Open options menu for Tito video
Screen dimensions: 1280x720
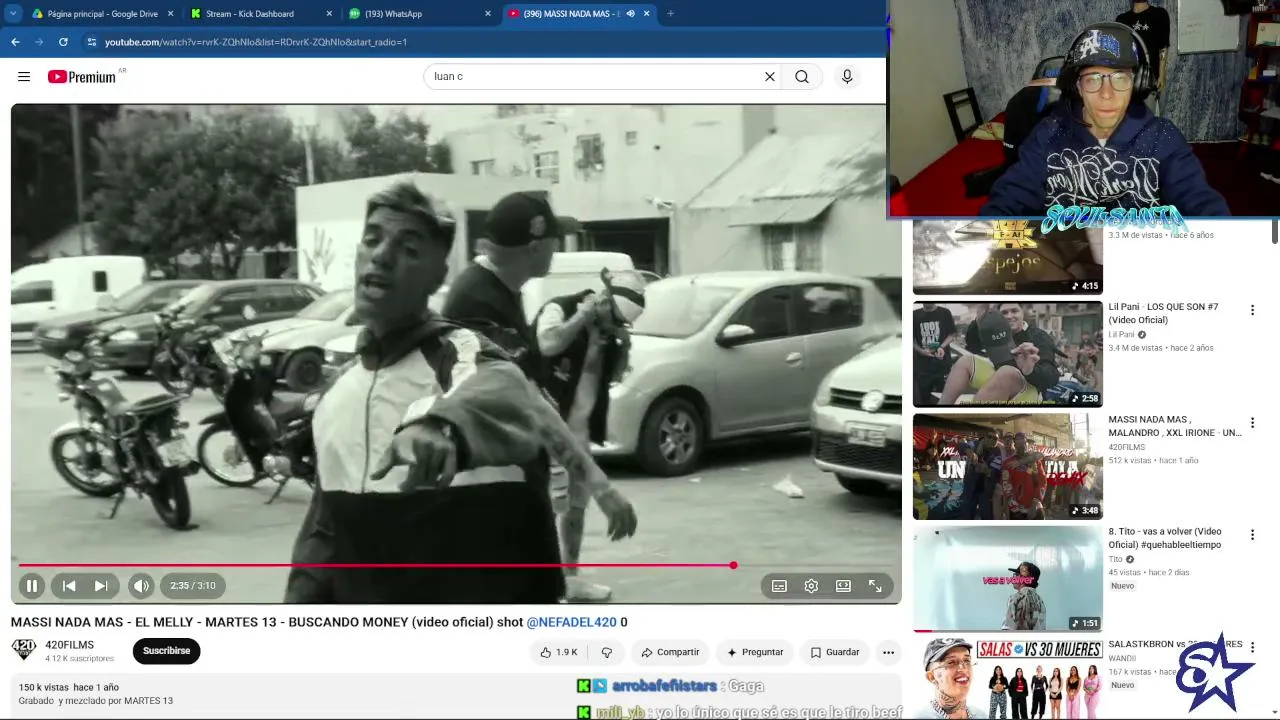[x=1252, y=535]
